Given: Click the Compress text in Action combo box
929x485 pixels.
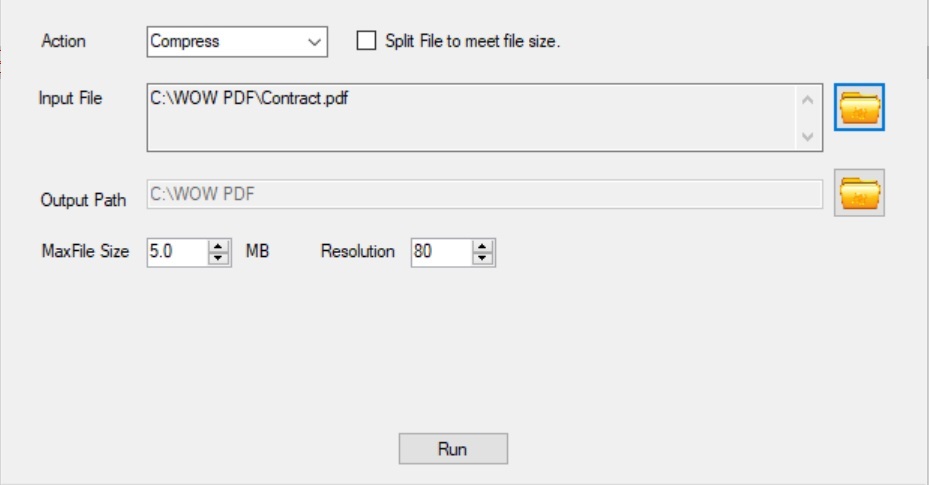Looking at the screenshot, I should click(186, 42).
